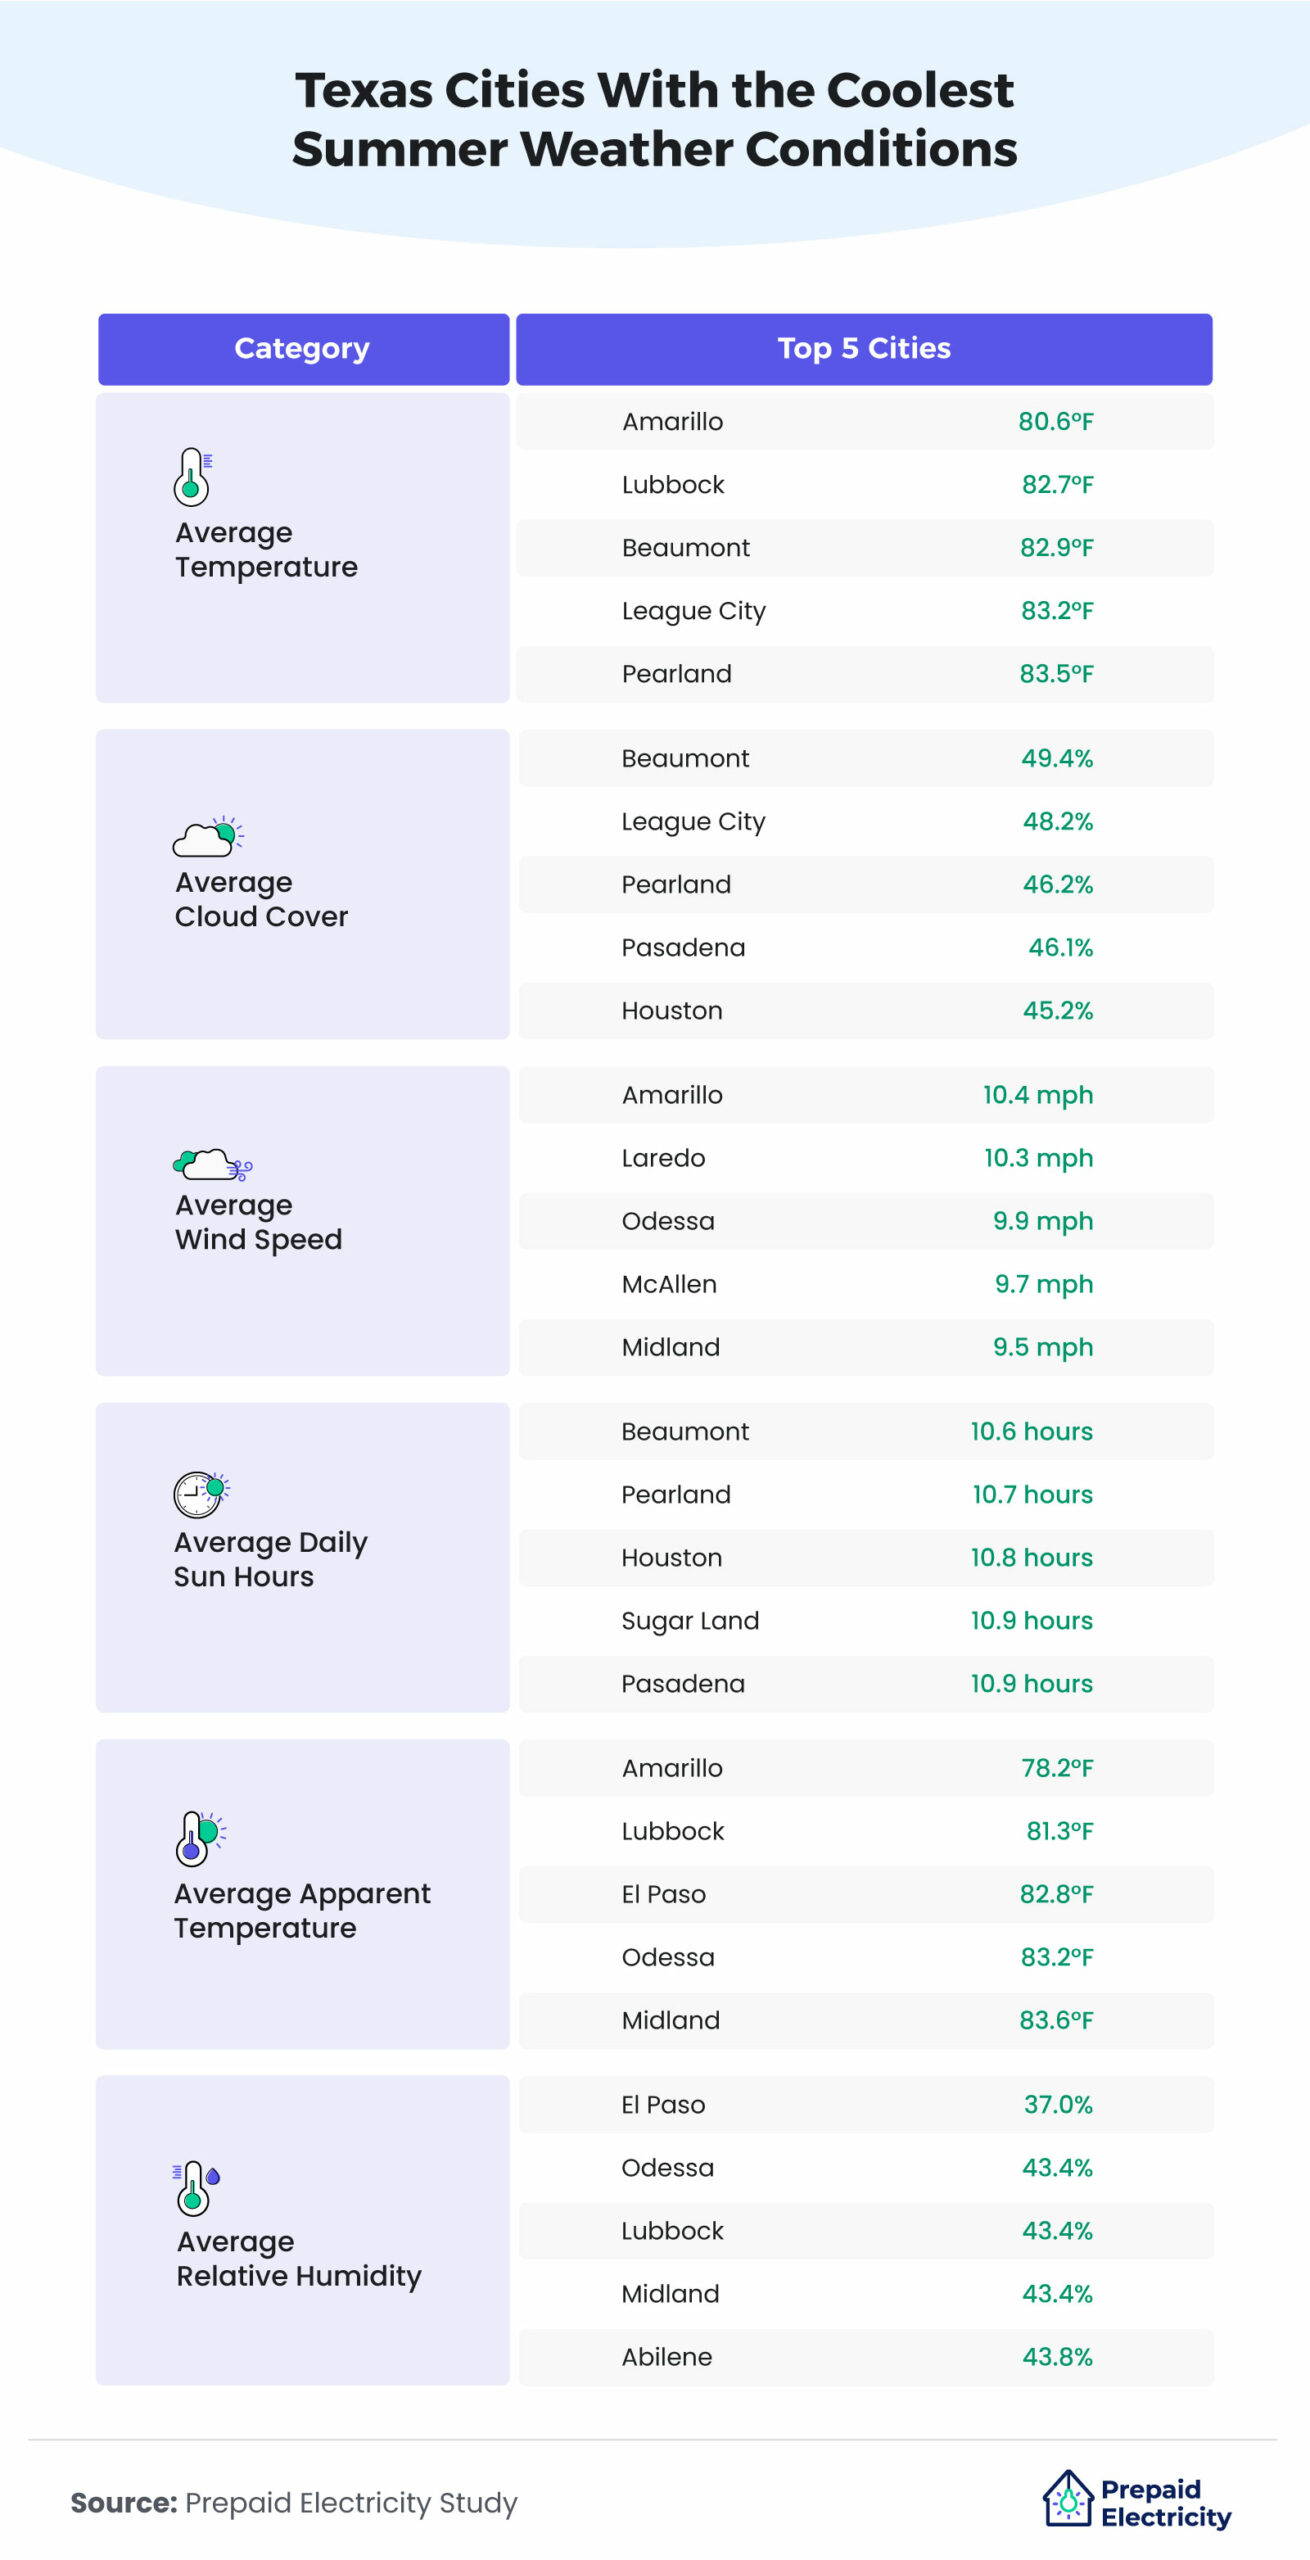Screen dimensions: 1310x2560
Task: Click Lubbock in the Relative Humidity list
Action: (672, 2230)
